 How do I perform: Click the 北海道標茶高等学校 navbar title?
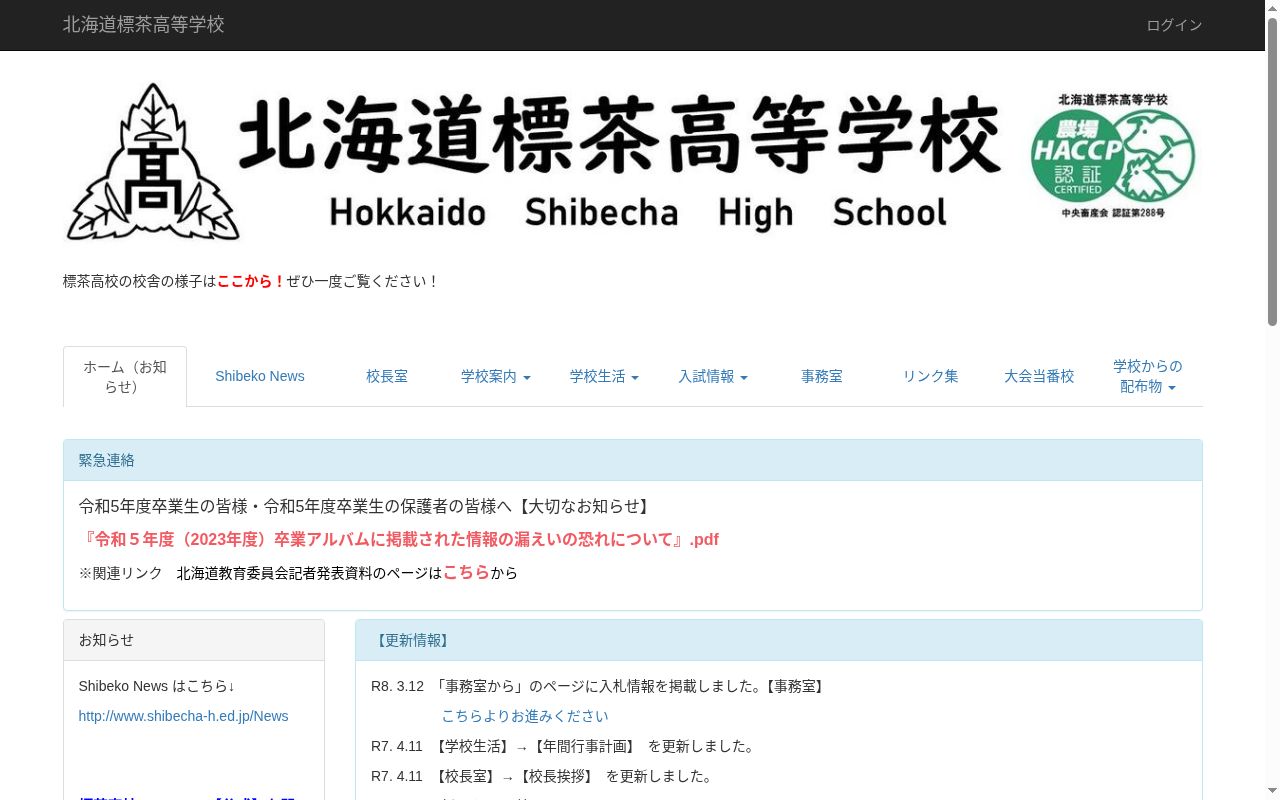click(x=144, y=25)
